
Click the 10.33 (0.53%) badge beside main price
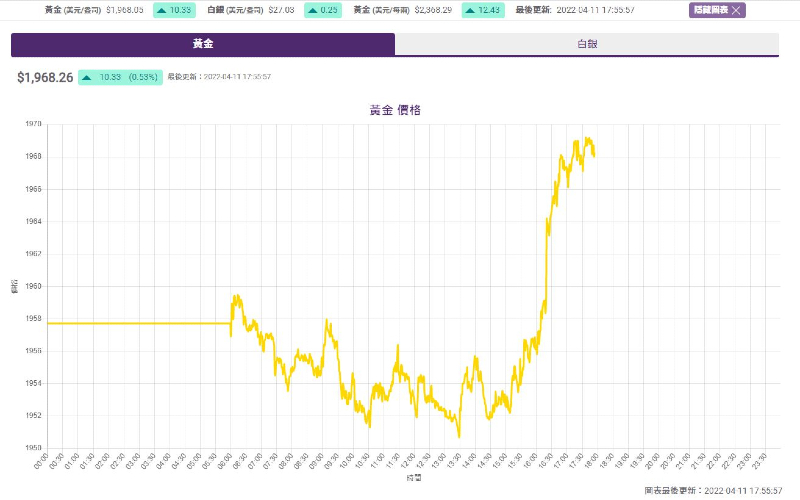tap(120, 77)
